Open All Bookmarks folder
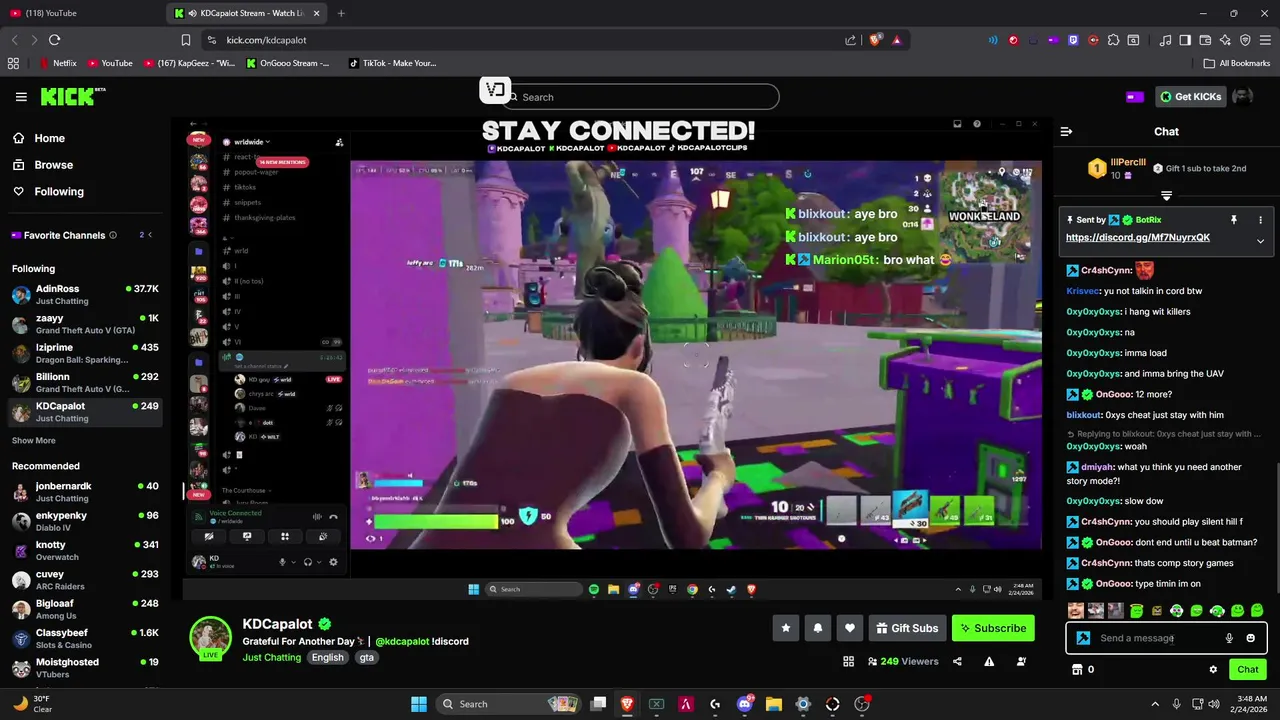1280x720 pixels. click(1237, 63)
